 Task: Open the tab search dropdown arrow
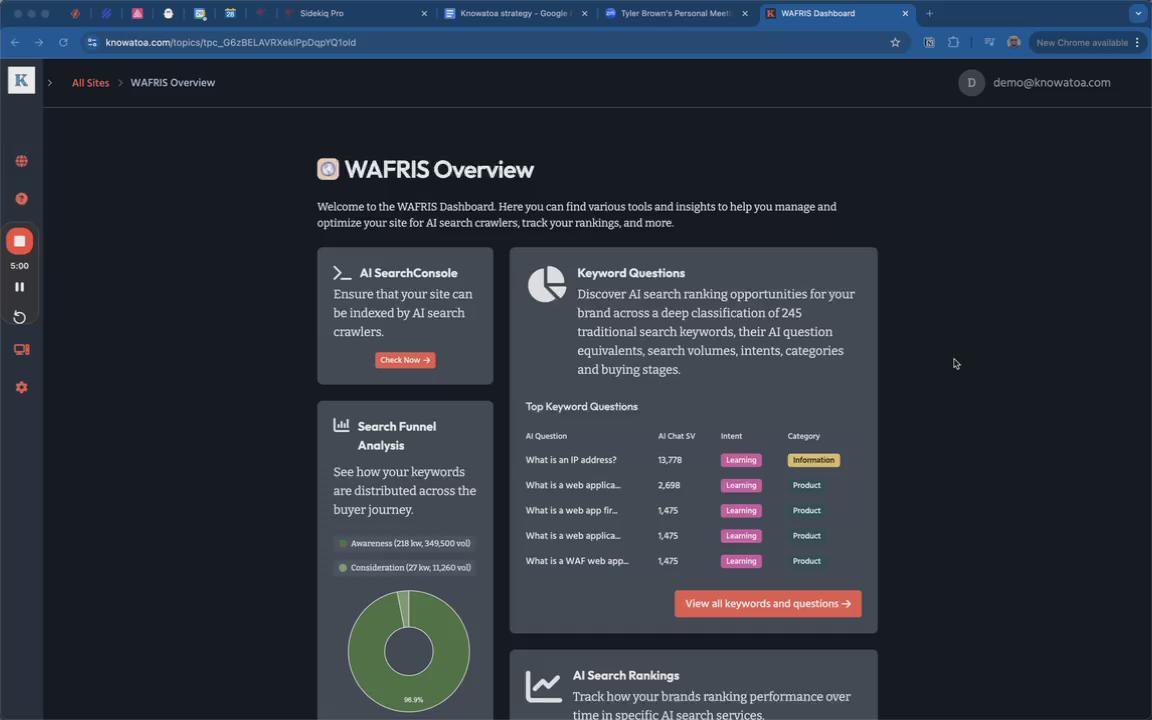click(x=1138, y=13)
